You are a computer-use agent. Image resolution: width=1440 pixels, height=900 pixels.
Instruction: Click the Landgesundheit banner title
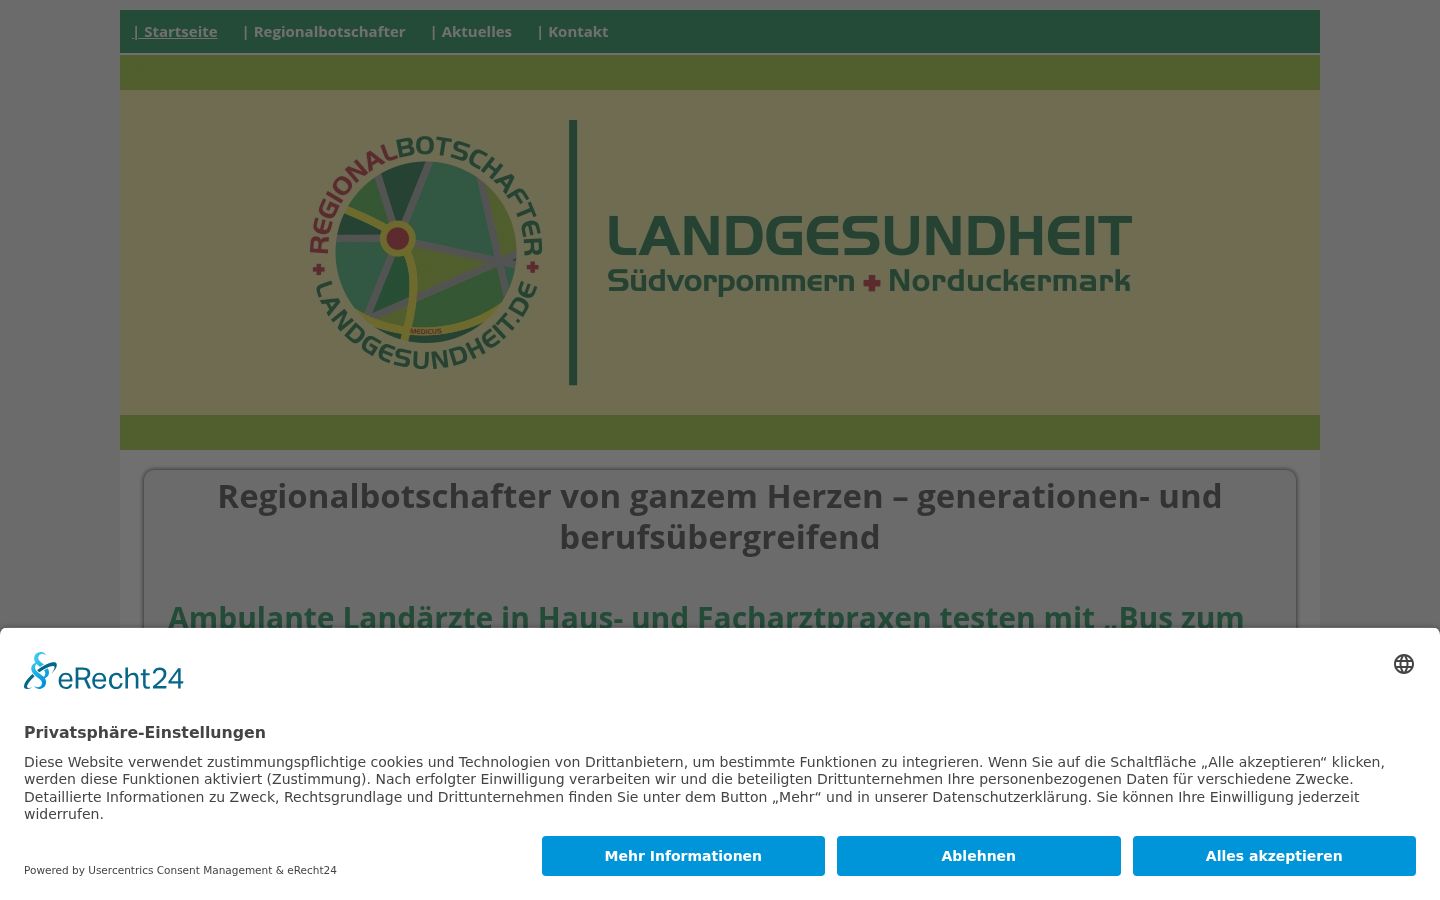coord(869,236)
